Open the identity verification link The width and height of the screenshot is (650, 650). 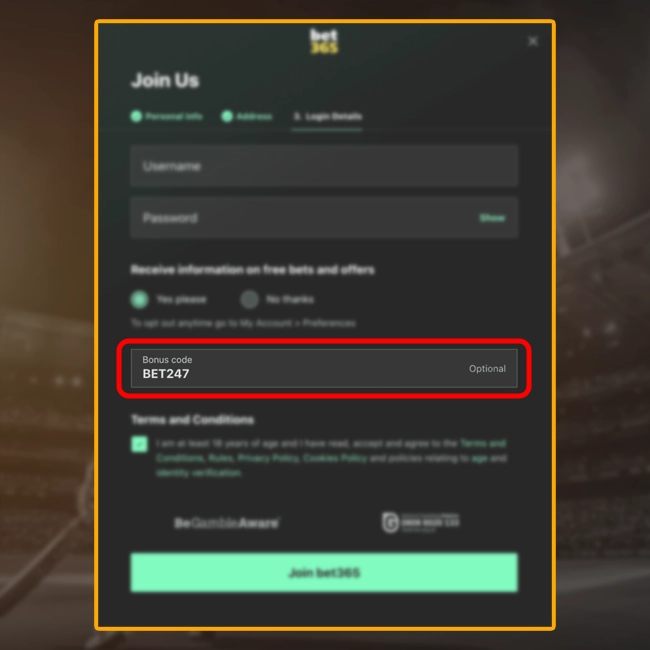tap(199, 473)
